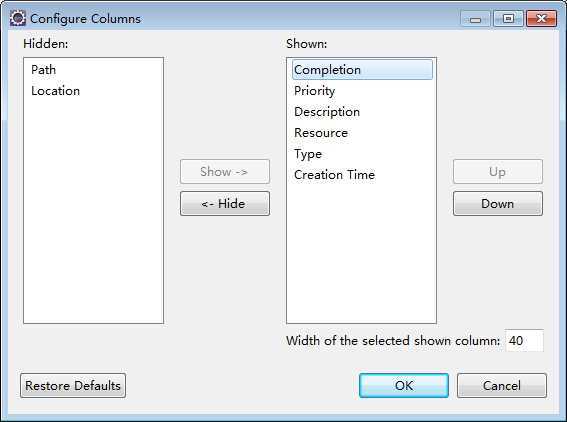The image size is (567, 422).
Task: Confirm with the OK button
Action: pyautogui.click(x=404, y=385)
